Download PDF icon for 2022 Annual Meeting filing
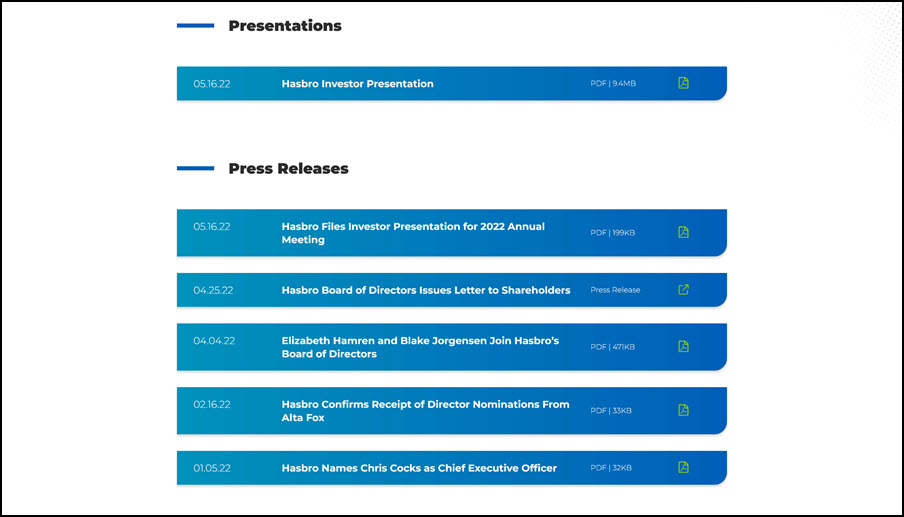This screenshot has width=904, height=517. [x=684, y=232]
